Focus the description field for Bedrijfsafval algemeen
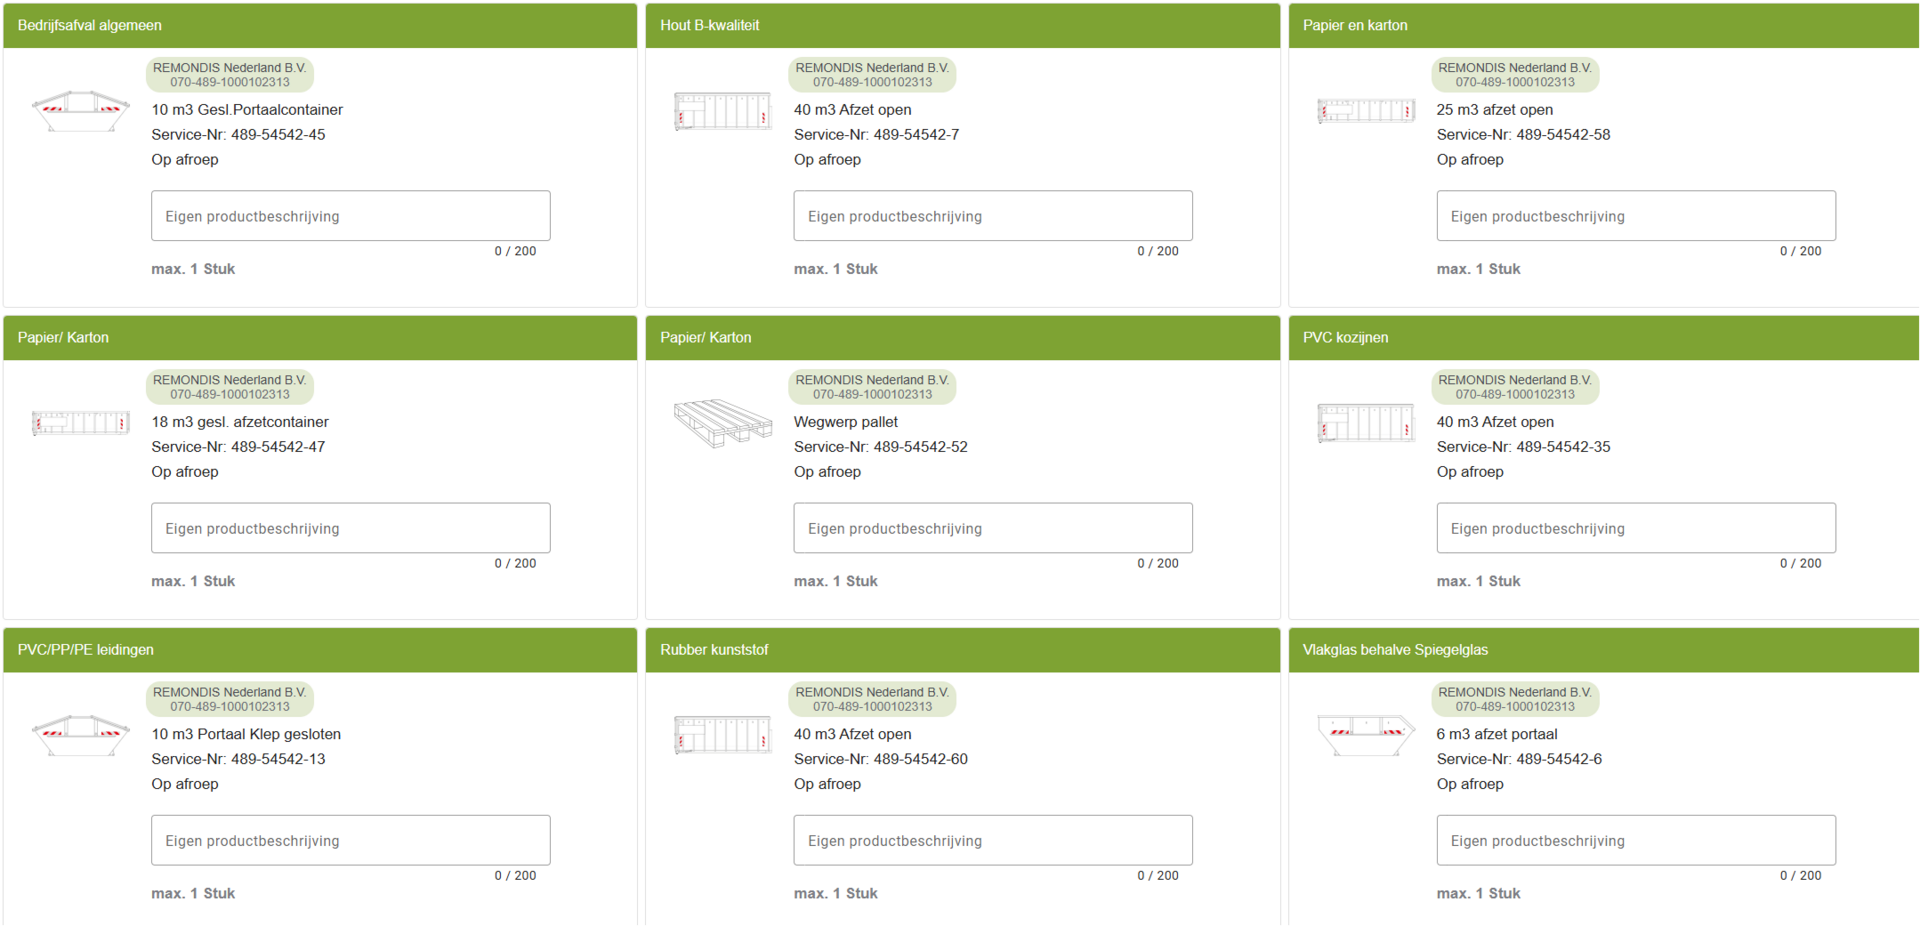The height and width of the screenshot is (926, 1920). [350, 216]
